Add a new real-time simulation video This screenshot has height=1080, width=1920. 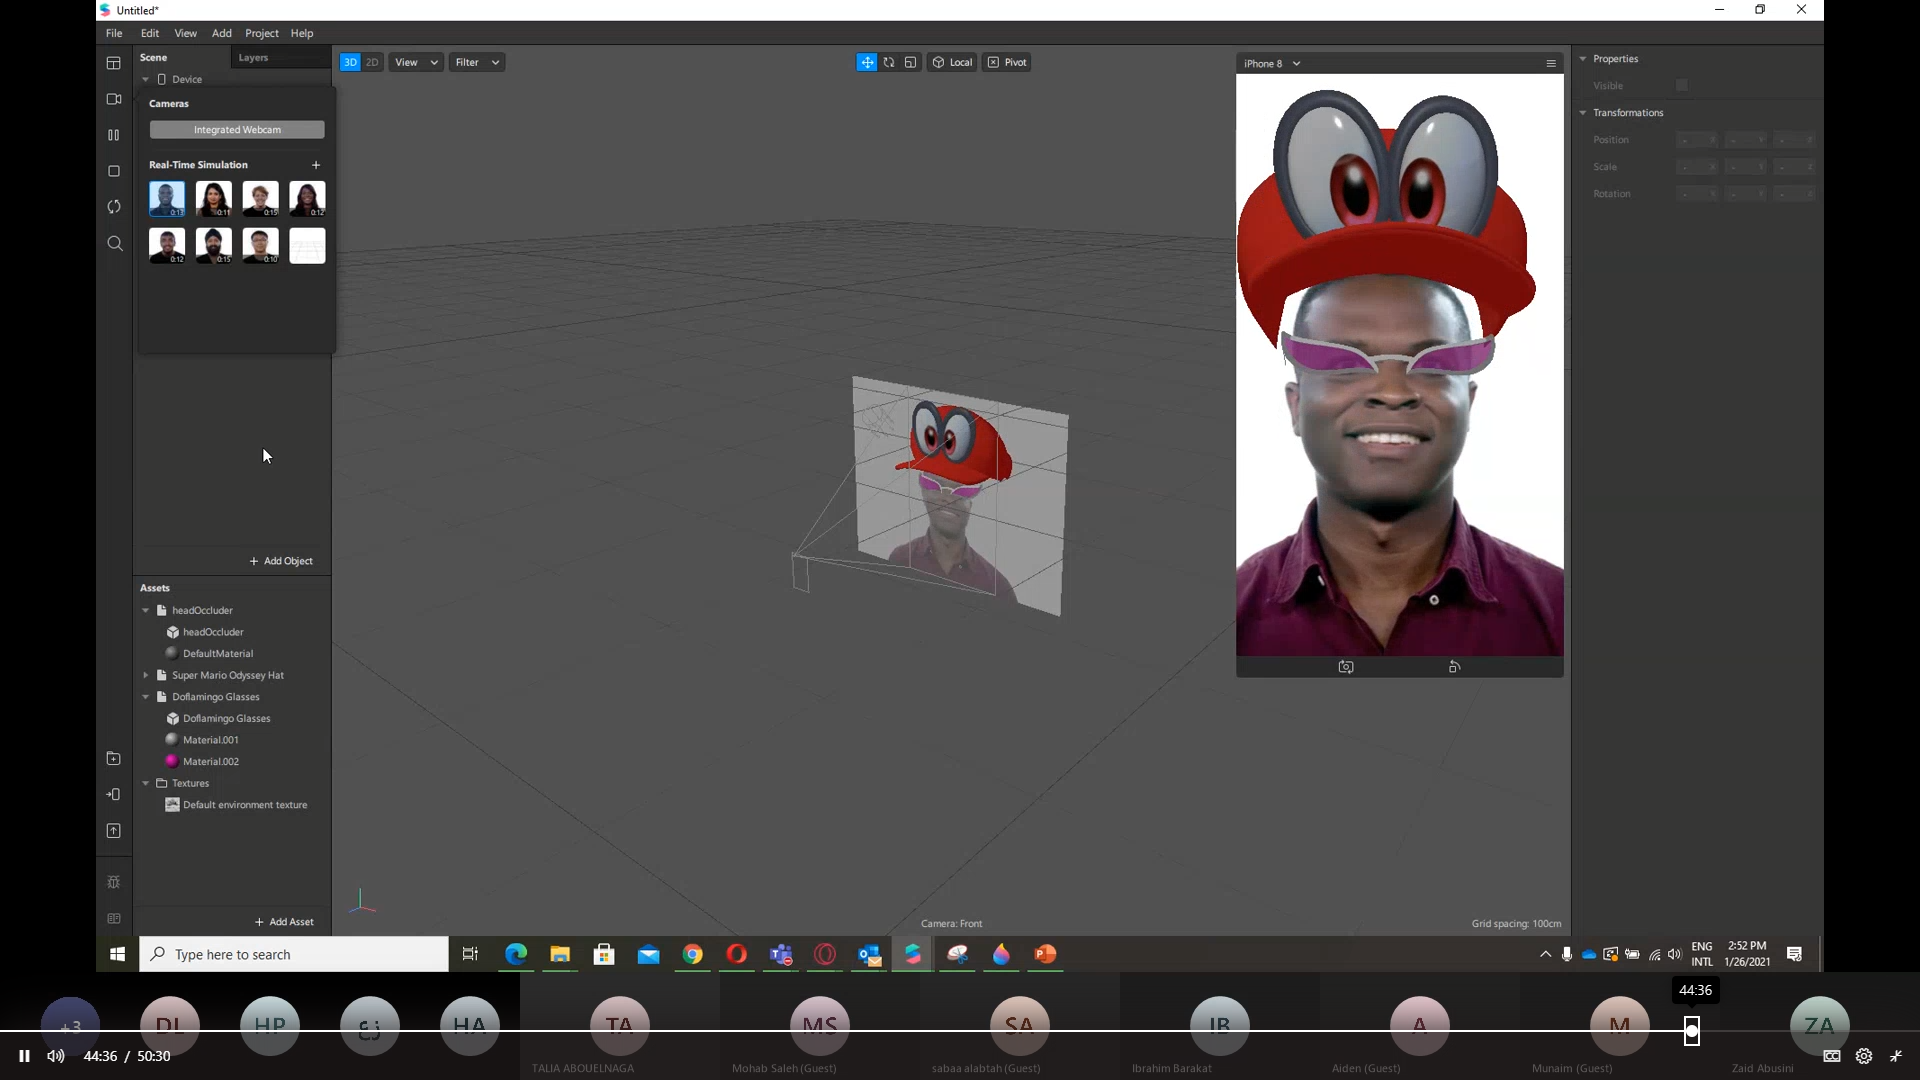pos(316,165)
